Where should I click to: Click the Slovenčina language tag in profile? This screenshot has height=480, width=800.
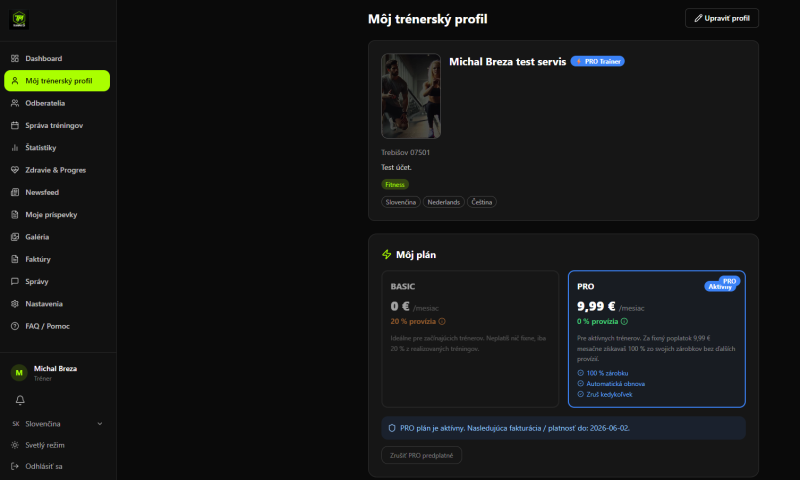point(401,203)
